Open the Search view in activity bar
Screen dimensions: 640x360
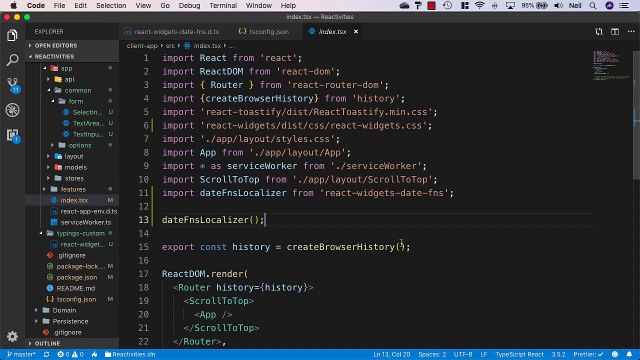(x=12, y=60)
